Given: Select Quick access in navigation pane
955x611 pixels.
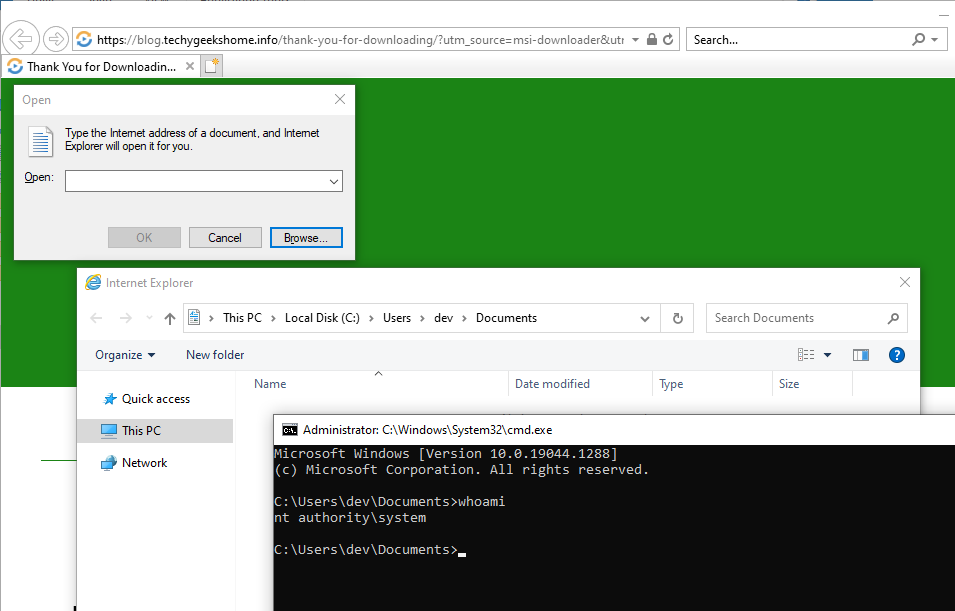Looking at the screenshot, I should pos(155,399).
